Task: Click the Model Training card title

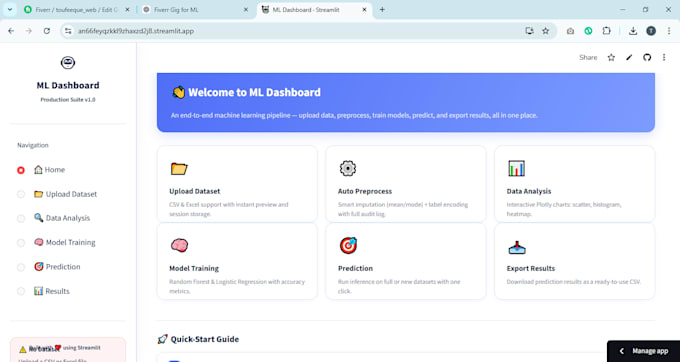Action: pyautogui.click(x=194, y=268)
